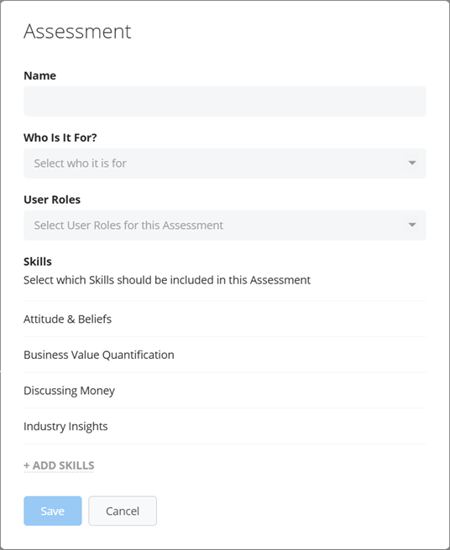The image size is (450, 550).
Task: Select the Business Value Quantification skill
Action: coord(225,355)
